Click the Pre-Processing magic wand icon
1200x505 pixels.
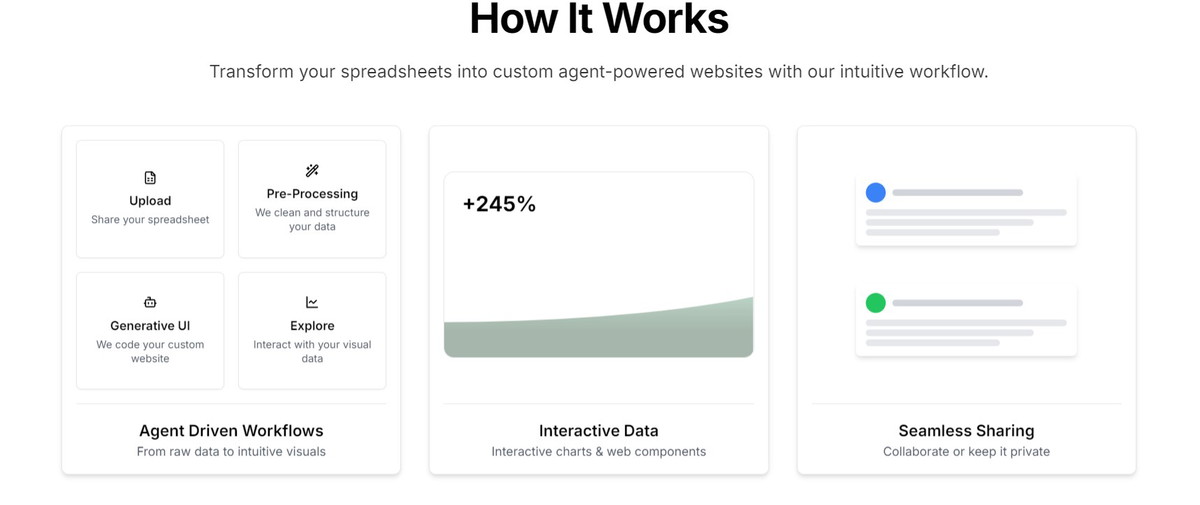point(312,171)
